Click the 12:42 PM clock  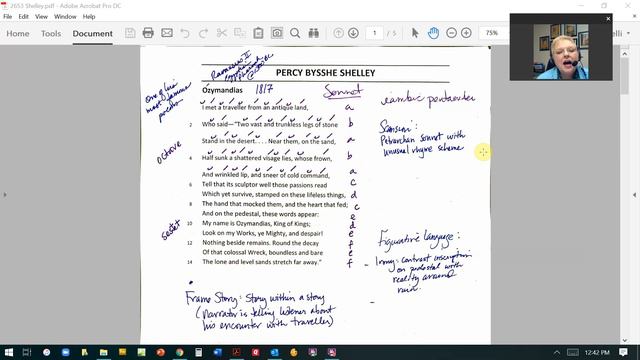pos(597,352)
